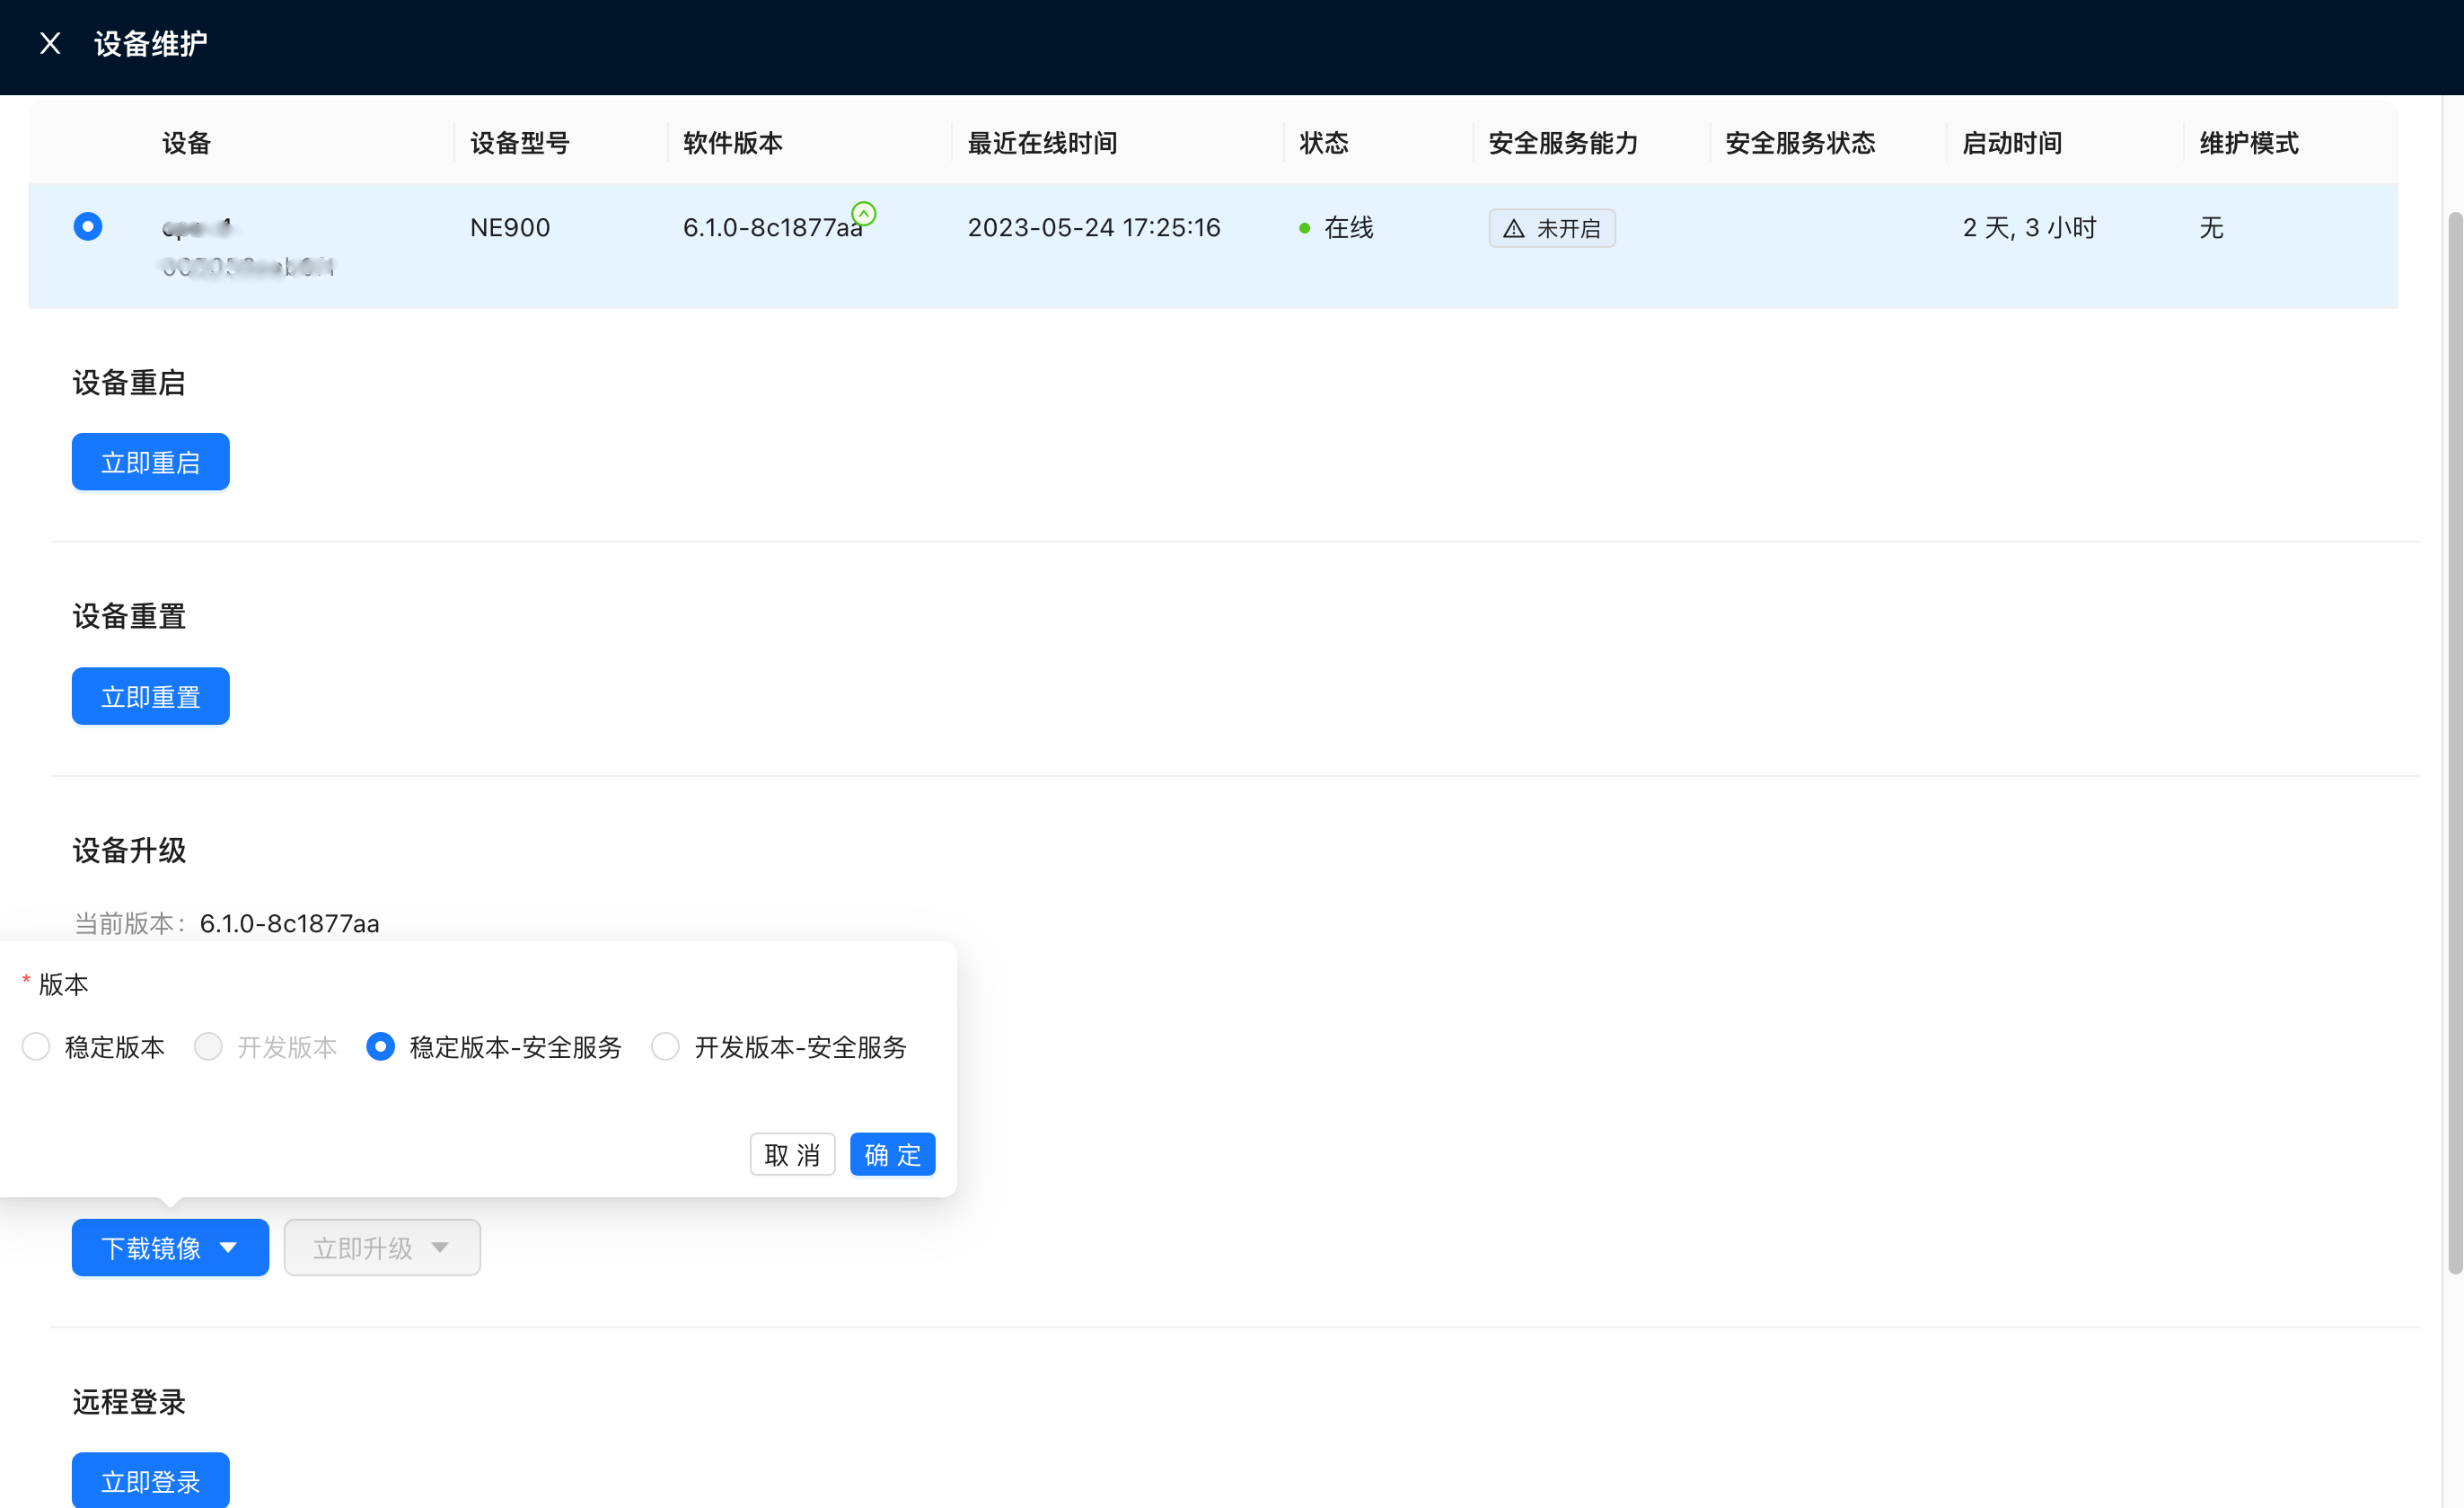This screenshot has width=2464, height=1508.
Task: Click the 设备重启 section heading
Action: coord(129,382)
